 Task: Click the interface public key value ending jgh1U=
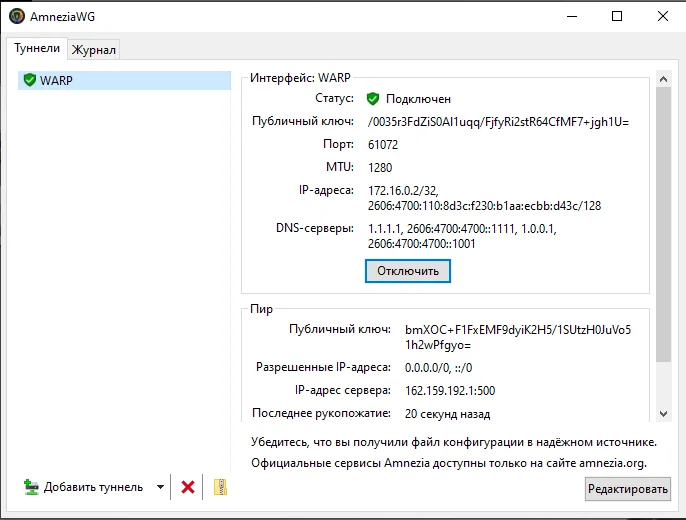498,122
